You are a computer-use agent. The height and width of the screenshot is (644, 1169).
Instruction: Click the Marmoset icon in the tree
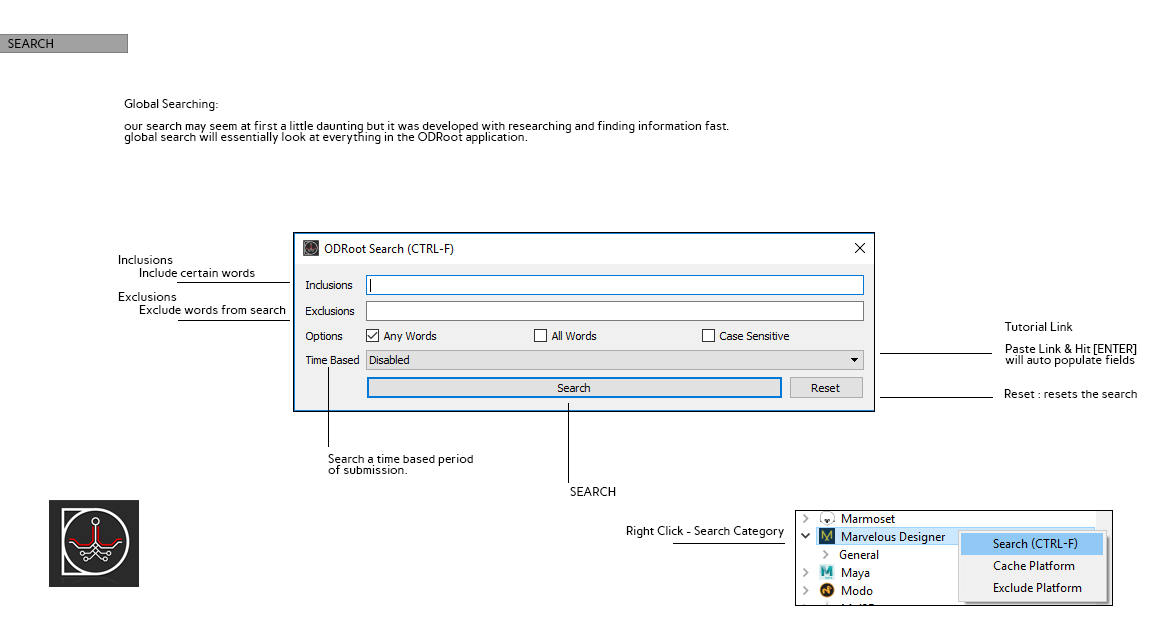(x=827, y=519)
